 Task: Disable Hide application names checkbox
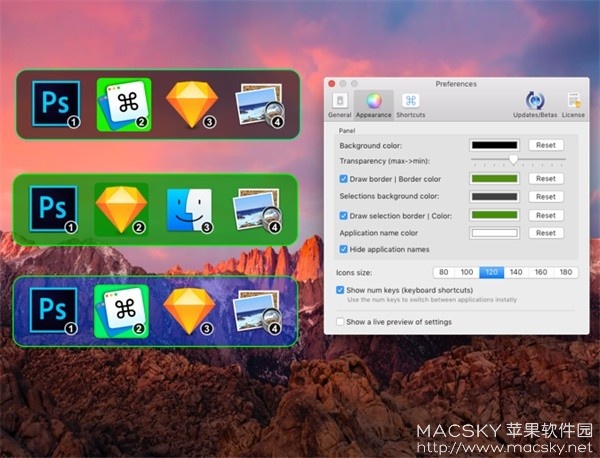tap(343, 249)
